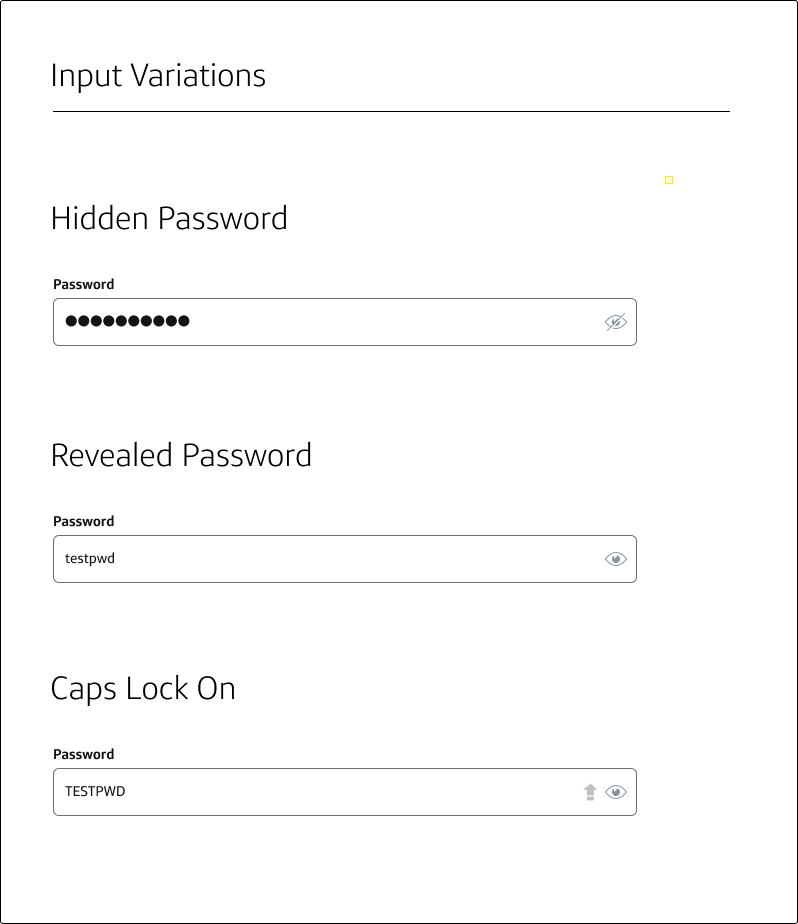The width and height of the screenshot is (798, 924).
Task: Click the caps lock arrow indicator icon
Action: [x=590, y=792]
